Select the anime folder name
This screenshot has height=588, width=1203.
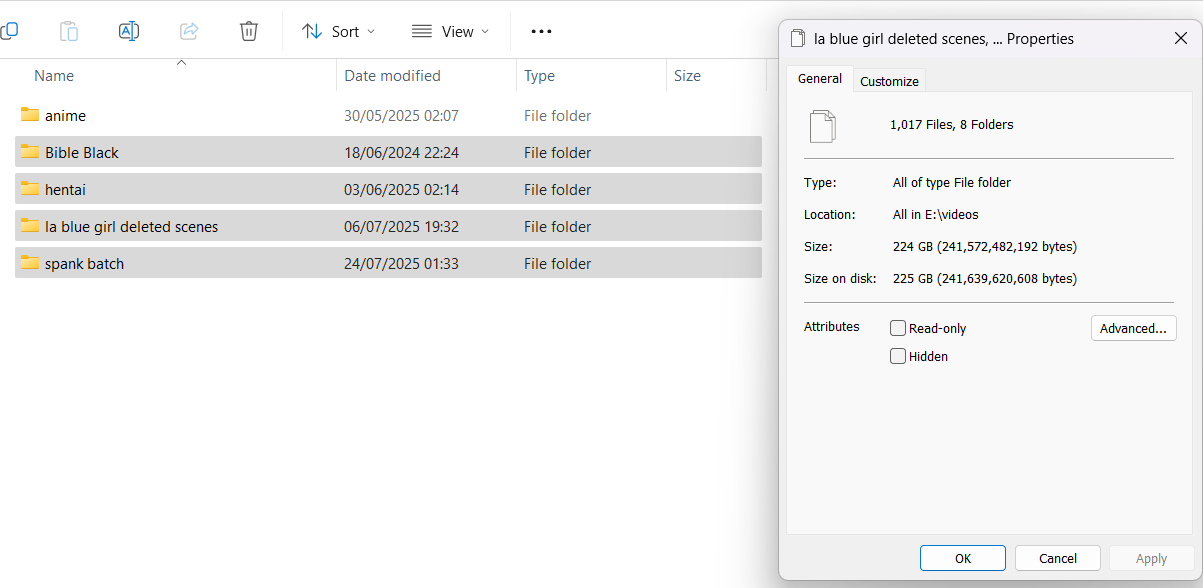pyautogui.click(x=65, y=116)
